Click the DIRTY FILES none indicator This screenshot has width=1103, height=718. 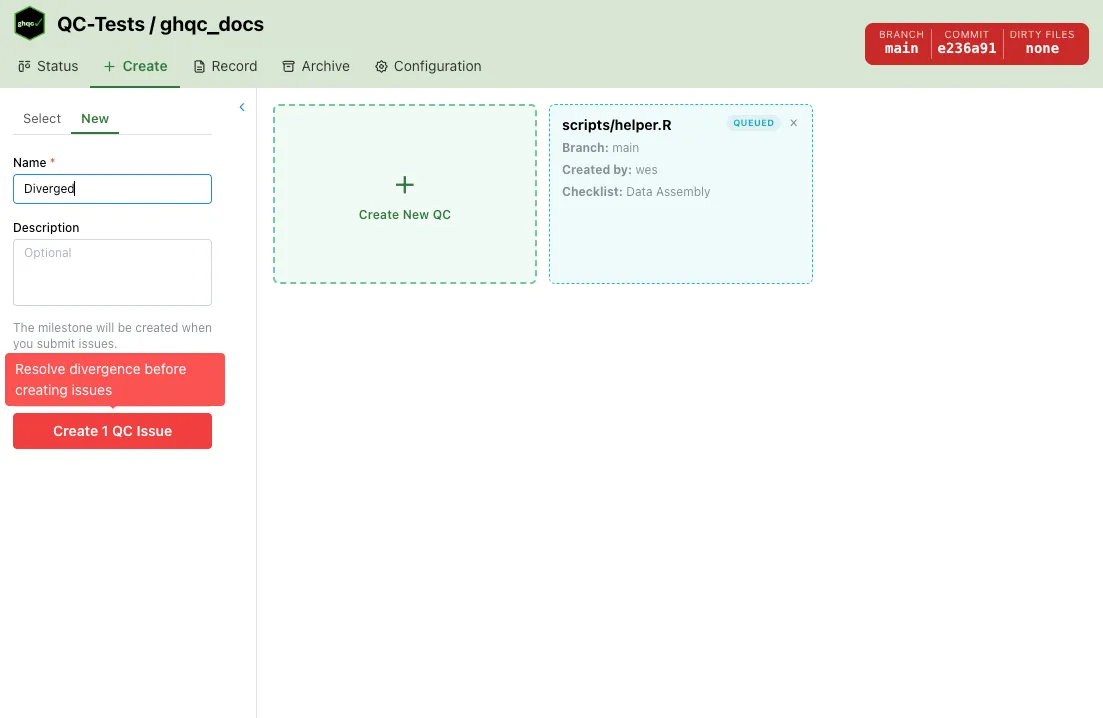(x=1042, y=43)
